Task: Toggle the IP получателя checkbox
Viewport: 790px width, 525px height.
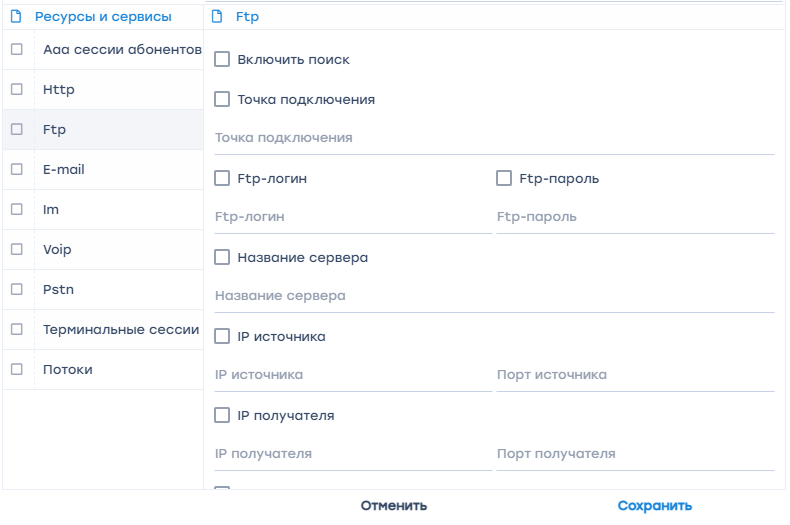Action: coord(222,416)
